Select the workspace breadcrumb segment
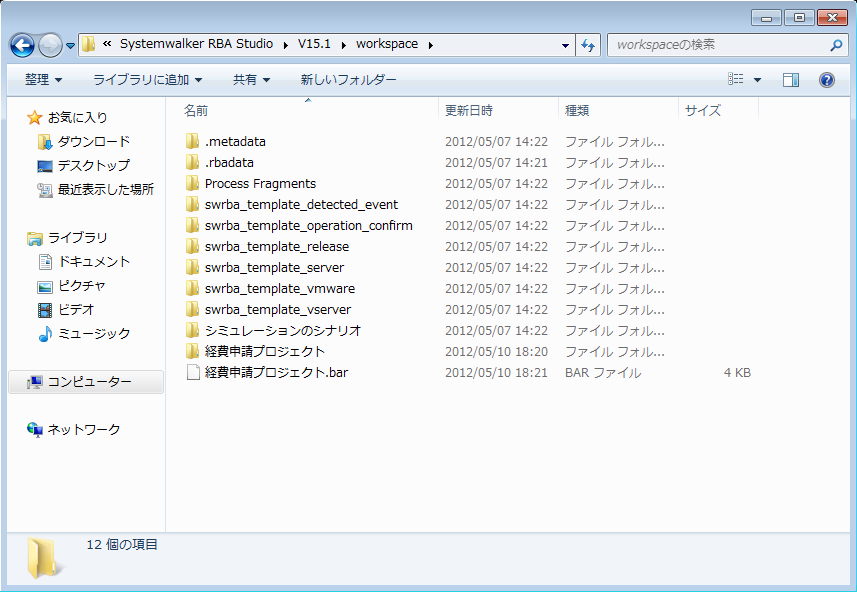Viewport: 857px width, 592px height. click(387, 44)
